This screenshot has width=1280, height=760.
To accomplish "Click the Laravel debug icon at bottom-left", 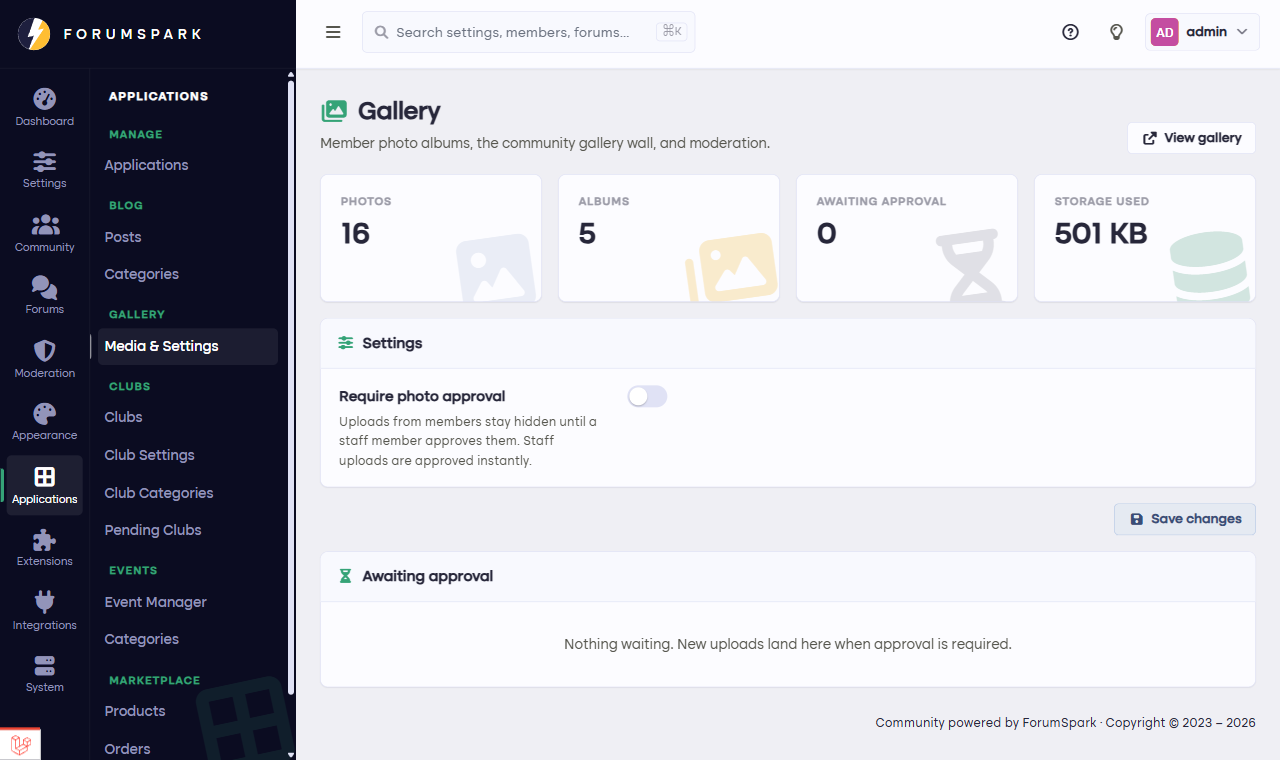I will click(21, 745).
